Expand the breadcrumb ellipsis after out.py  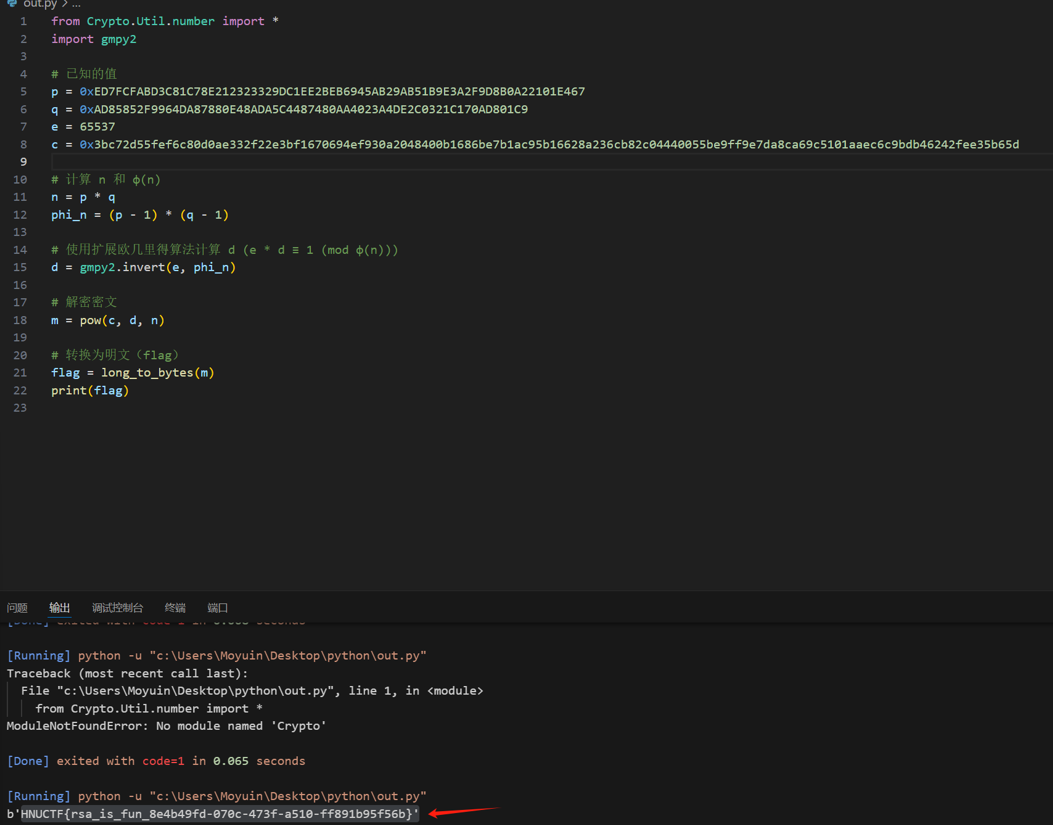click(x=76, y=4)
